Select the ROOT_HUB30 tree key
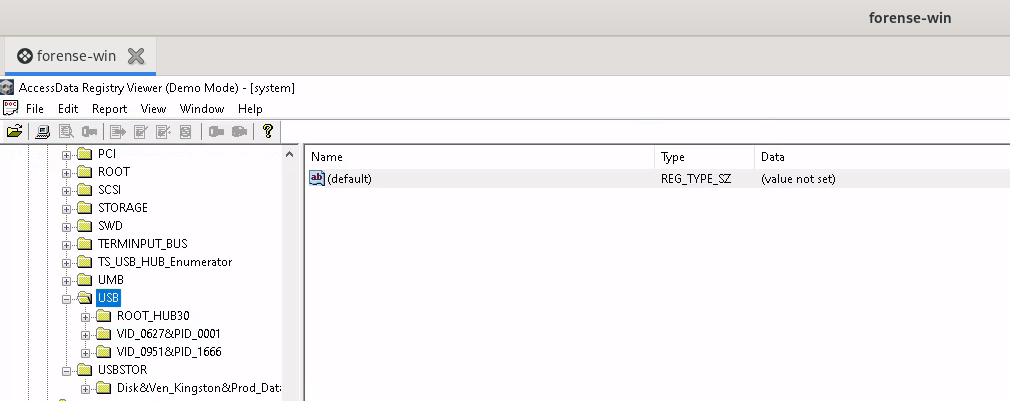 pyautogui.click(x=153, y=316)
